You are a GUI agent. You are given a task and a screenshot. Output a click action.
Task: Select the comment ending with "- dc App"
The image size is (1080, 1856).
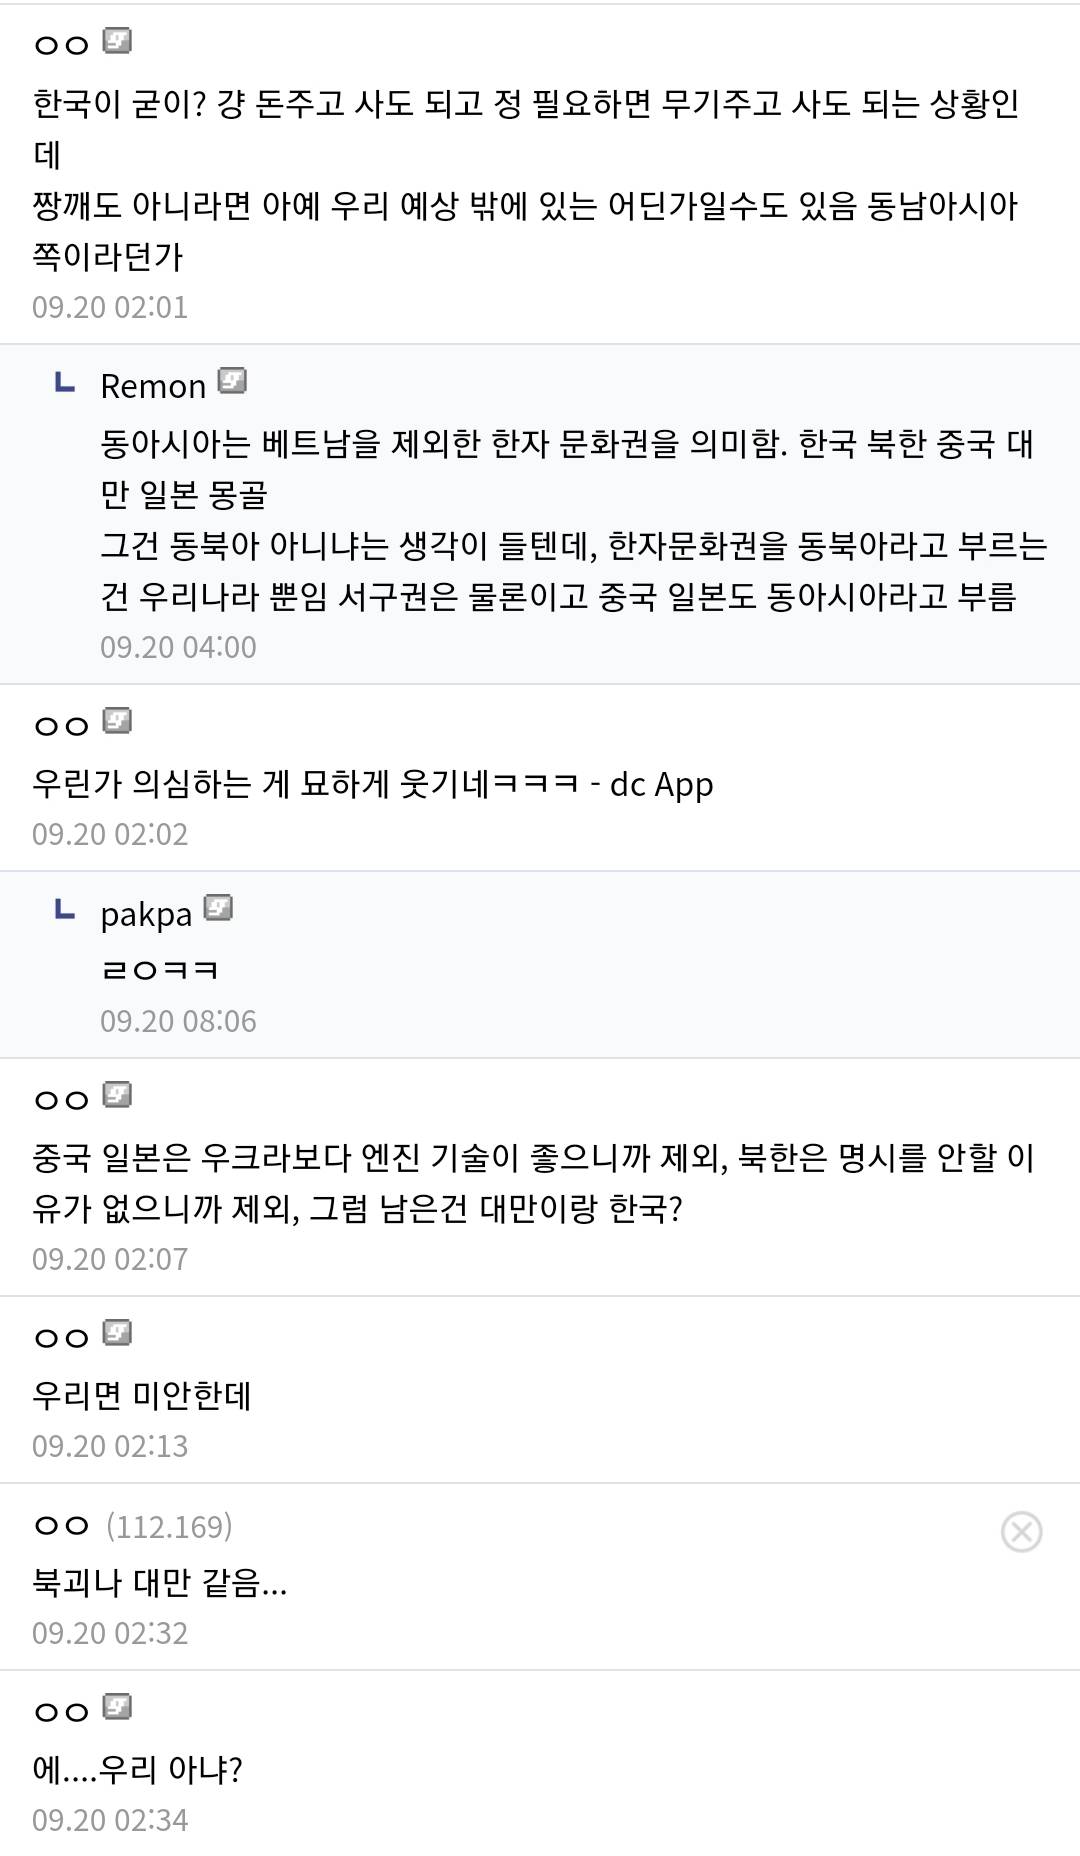pyautogui.click(x=372, y=784)
